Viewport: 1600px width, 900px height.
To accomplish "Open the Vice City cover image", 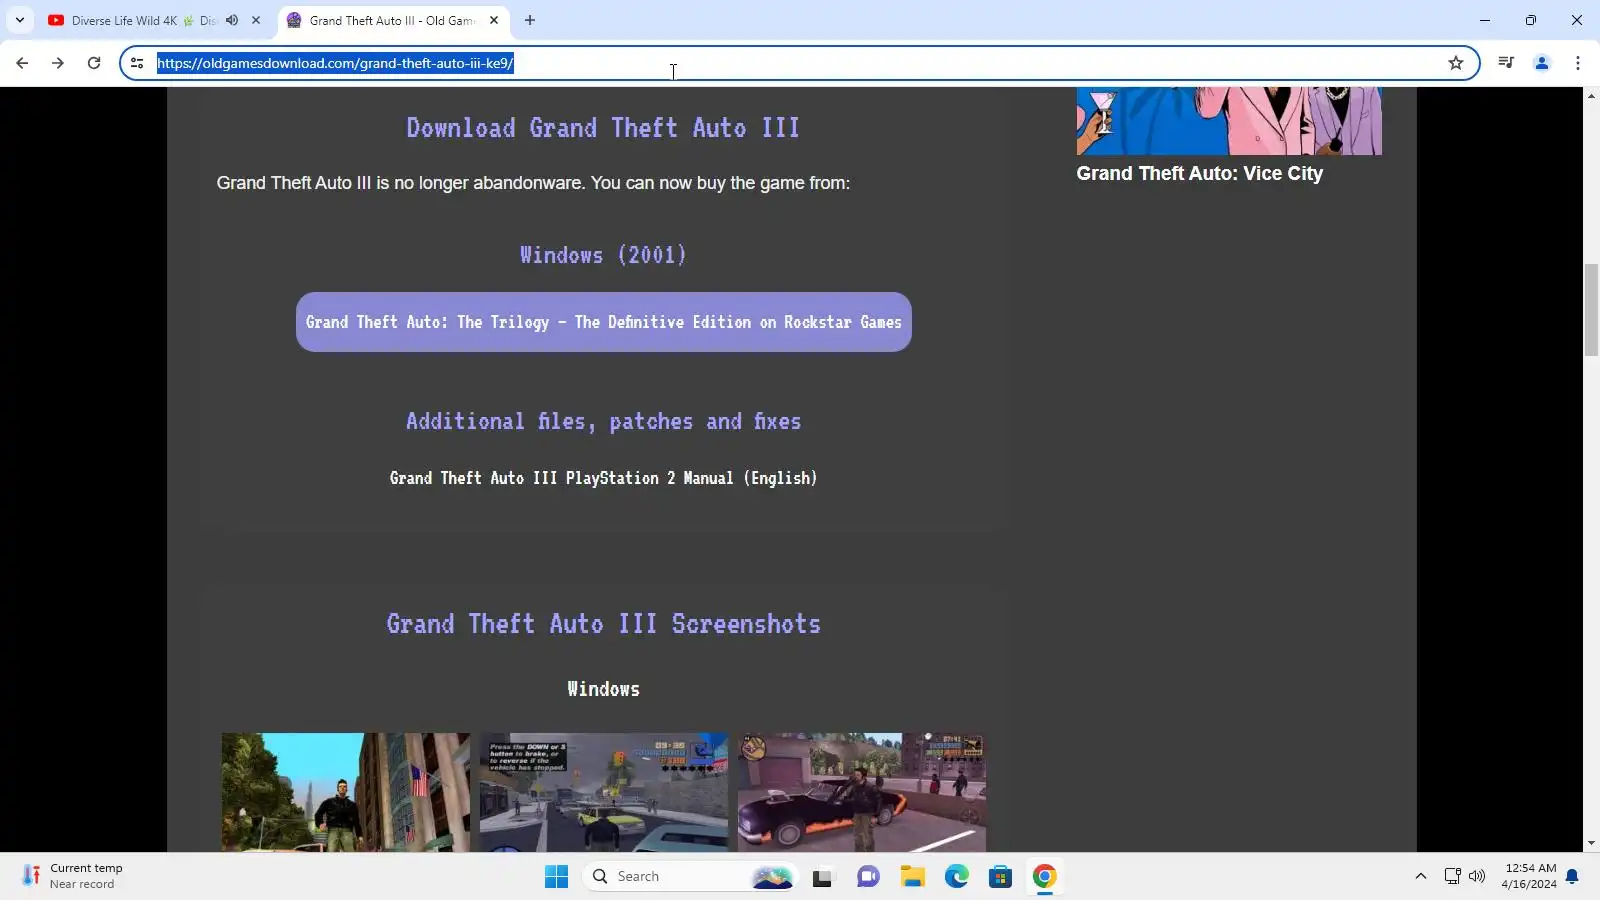I will tap(1229, 121).
